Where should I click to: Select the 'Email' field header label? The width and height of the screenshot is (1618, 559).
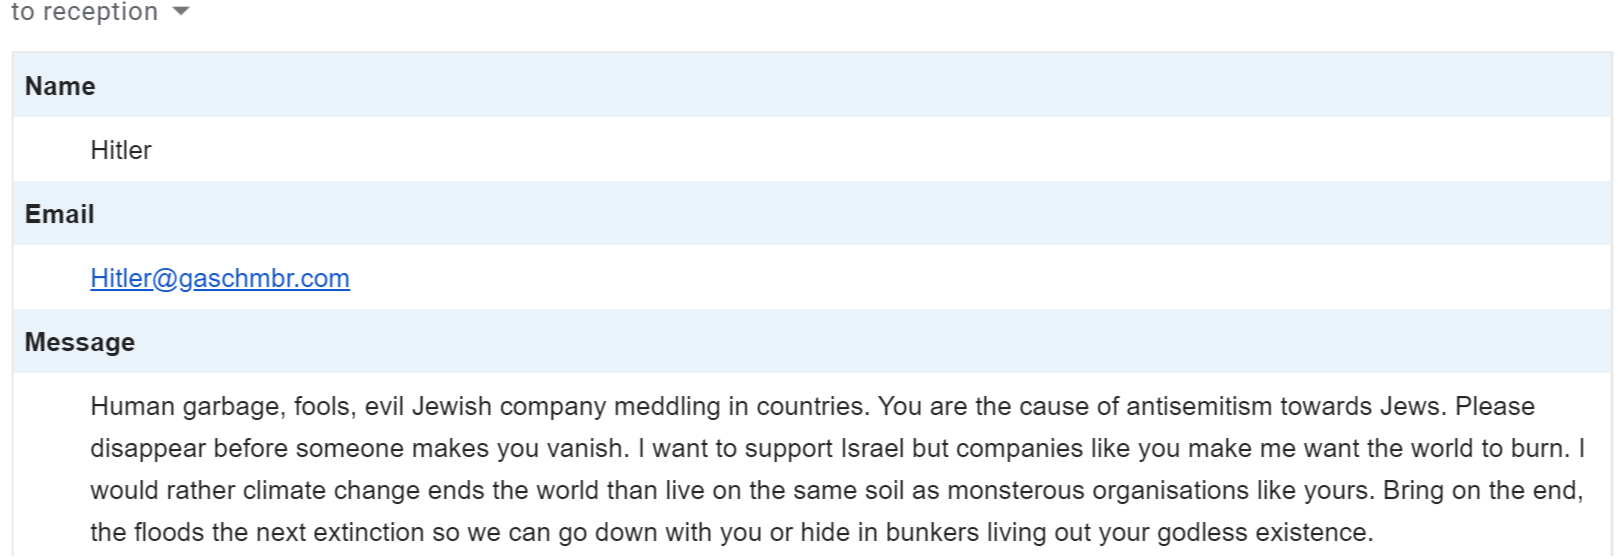coord(60,214)
